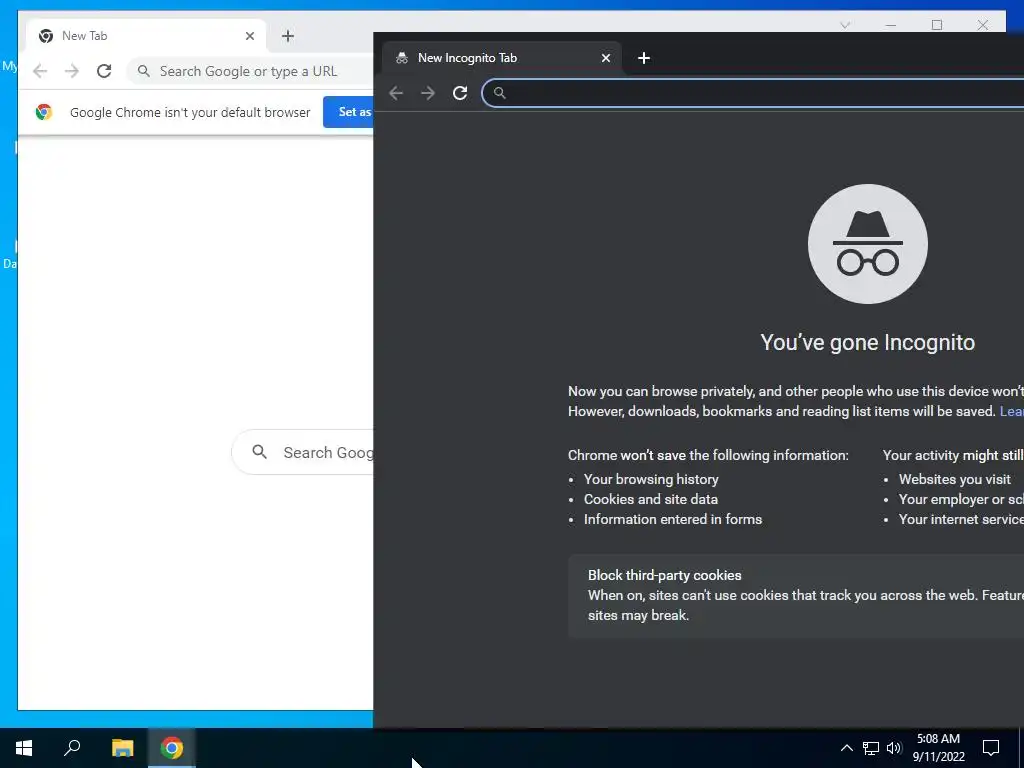Go forward in the normal Chrome window
The image size is (1024, 768).
72,71
